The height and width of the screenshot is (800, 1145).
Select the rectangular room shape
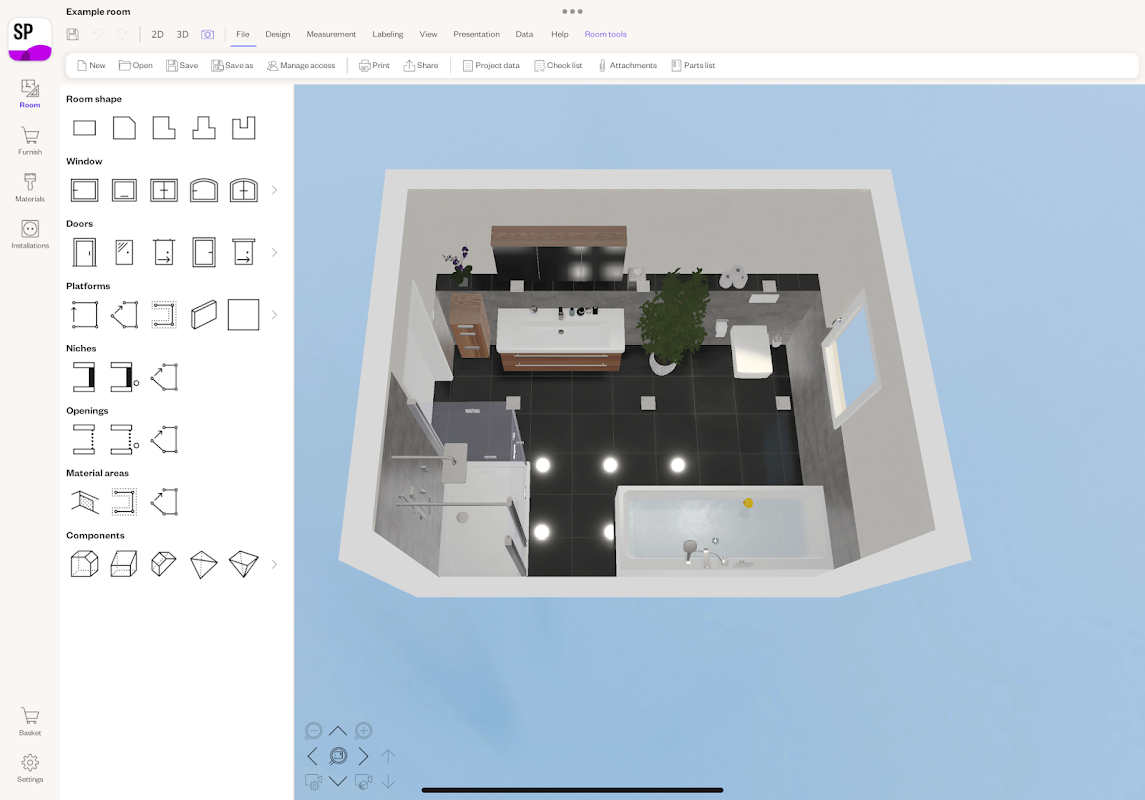coord(85,128)
